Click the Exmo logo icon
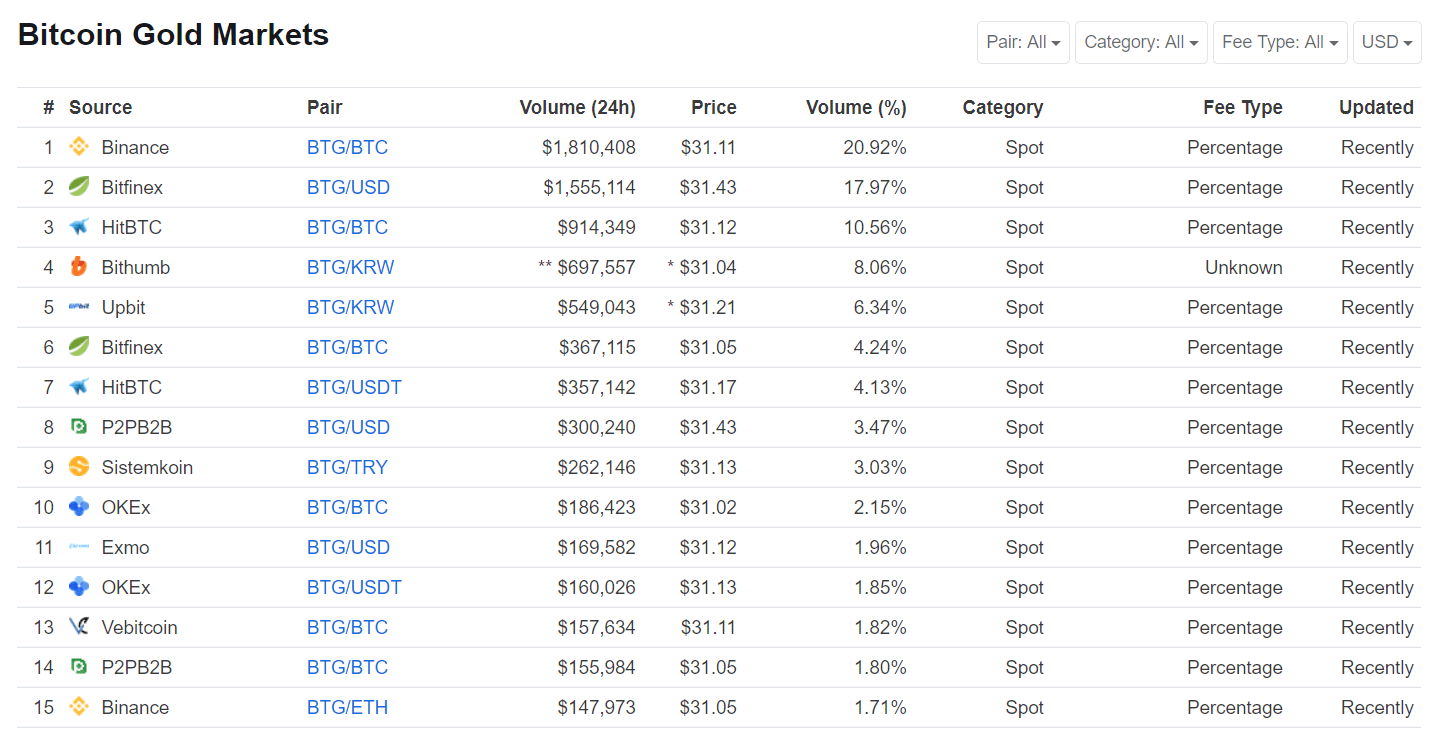This screenshot has height=735, width=1441. point(79,547)
